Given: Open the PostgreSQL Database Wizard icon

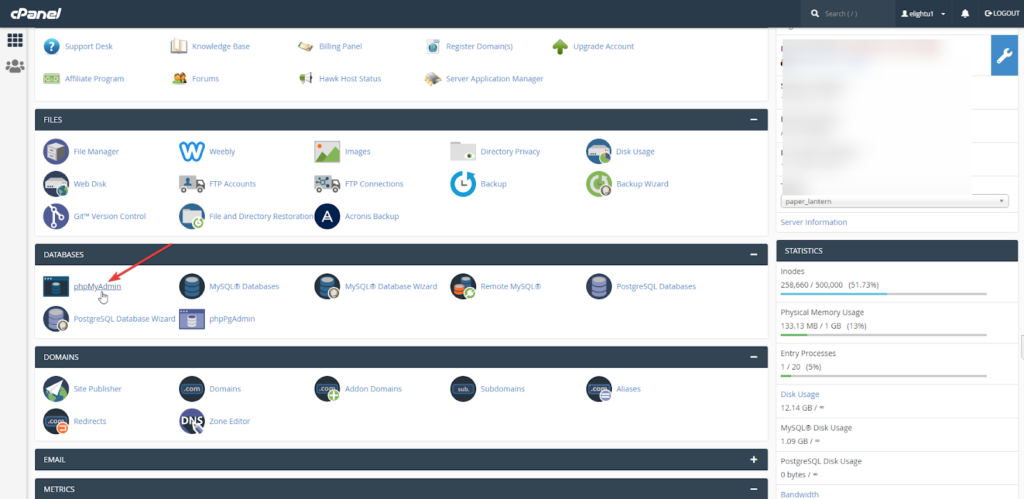Looking at the screenshot, I should [x=56, y=319].
